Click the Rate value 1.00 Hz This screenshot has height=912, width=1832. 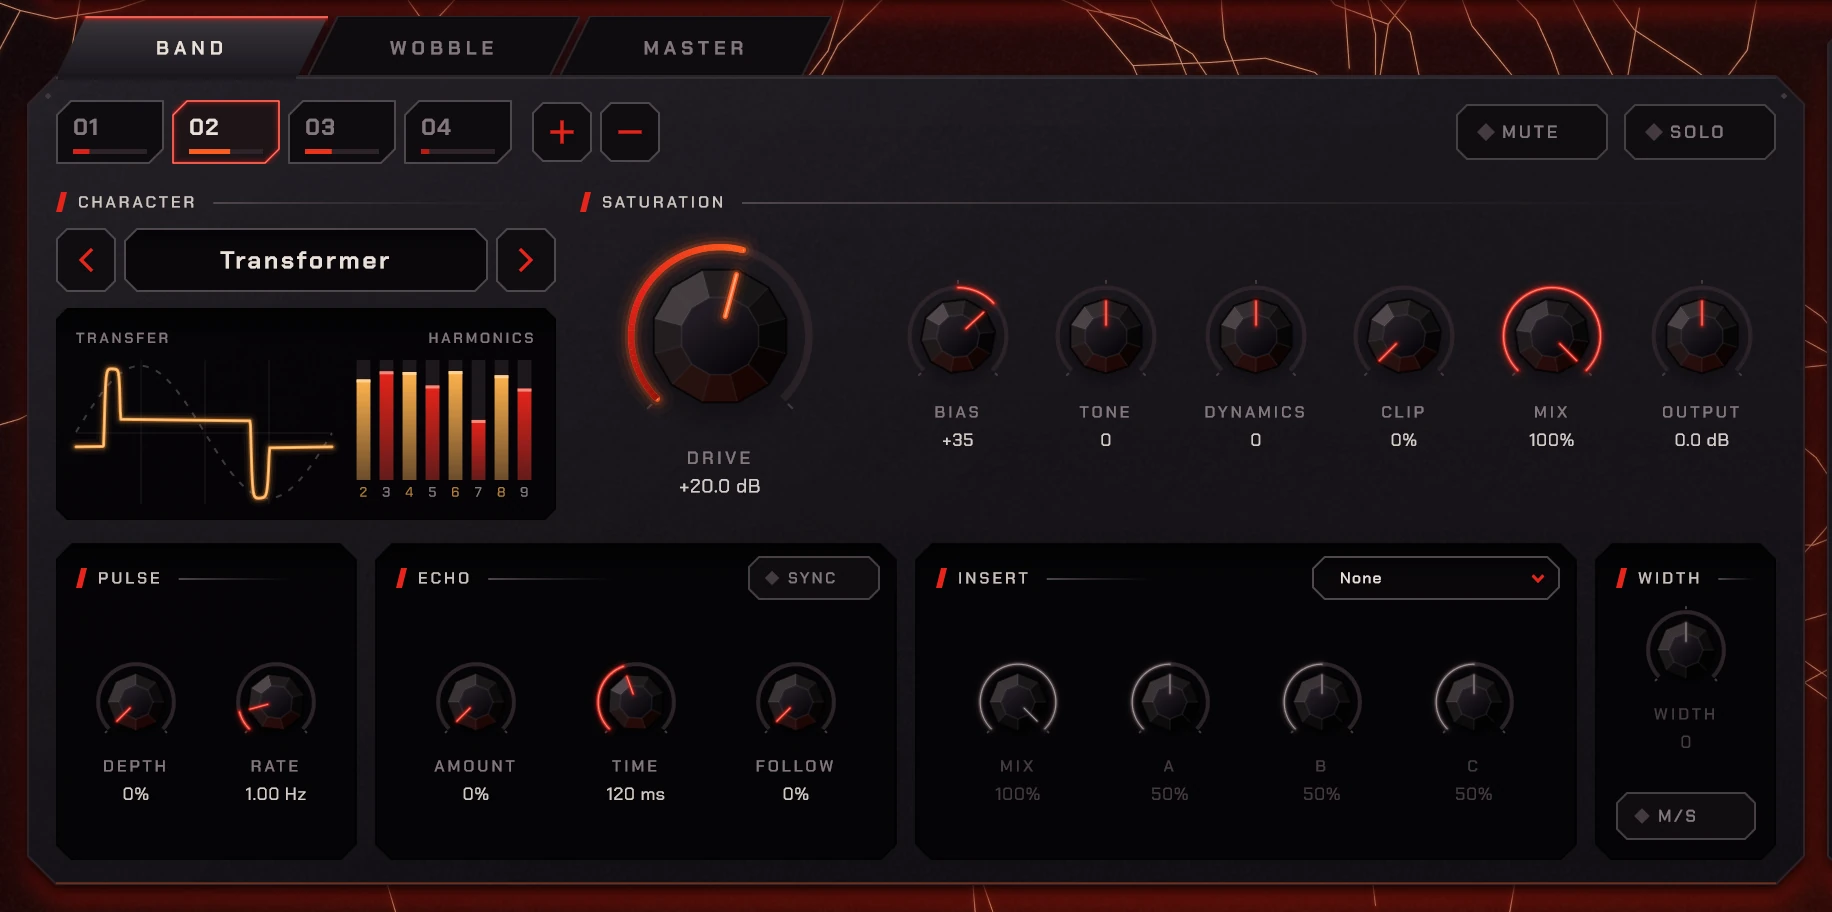(276, 794)
